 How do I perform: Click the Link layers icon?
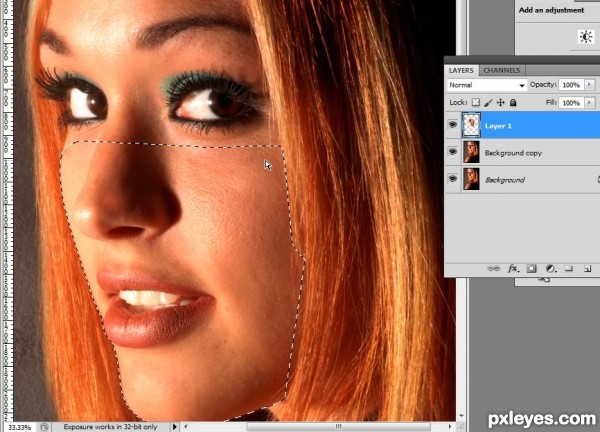pyautogui.click(x=493, y=269)
